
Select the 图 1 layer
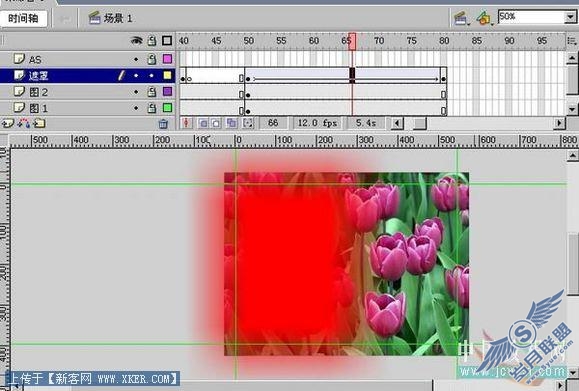88,108
